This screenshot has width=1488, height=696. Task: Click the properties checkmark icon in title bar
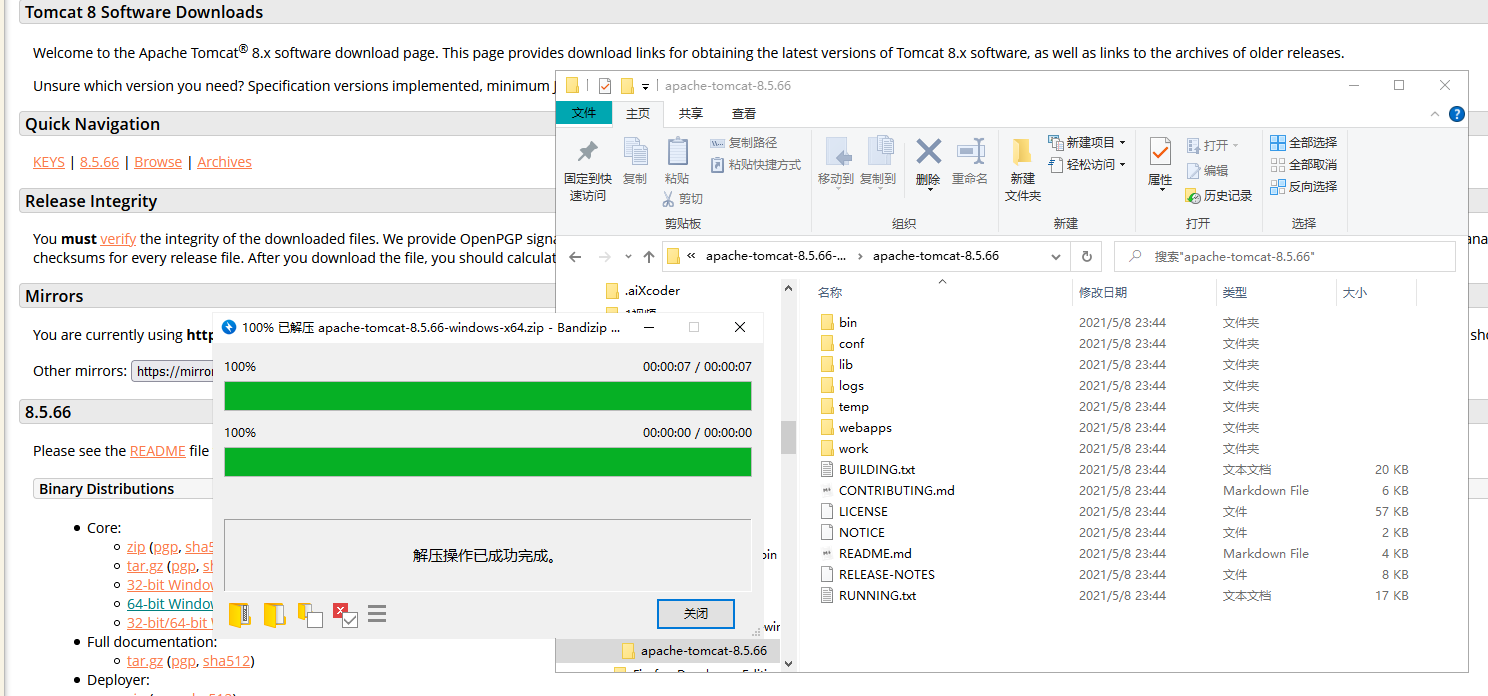pos(605,86)
